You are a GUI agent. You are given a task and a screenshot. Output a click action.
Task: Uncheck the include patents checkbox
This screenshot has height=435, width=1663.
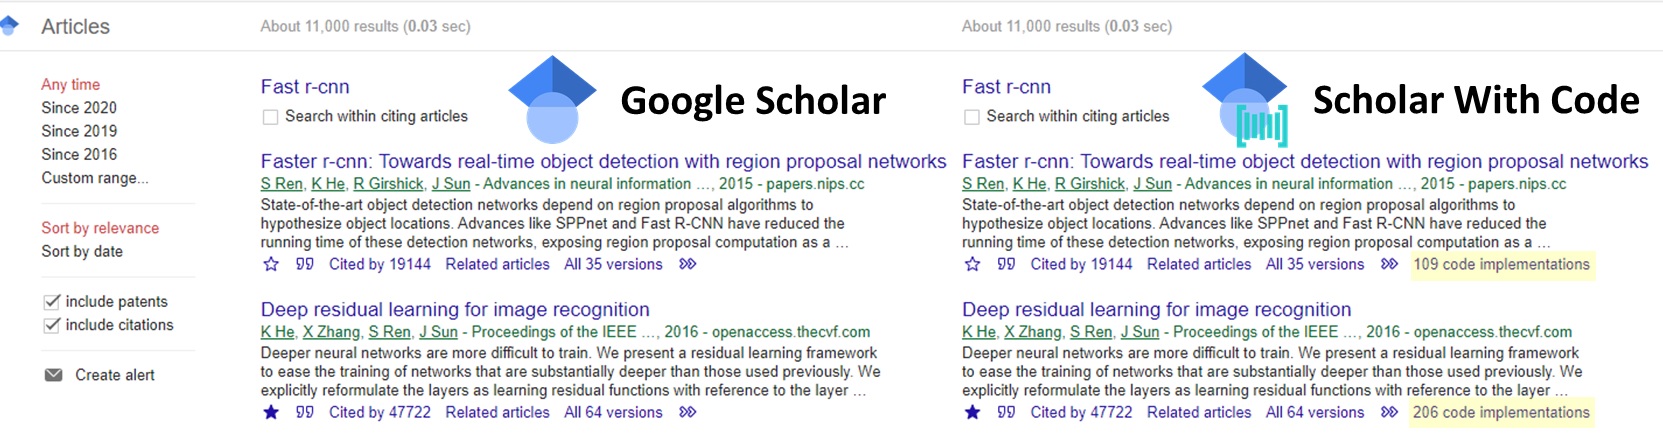[52, 302]
